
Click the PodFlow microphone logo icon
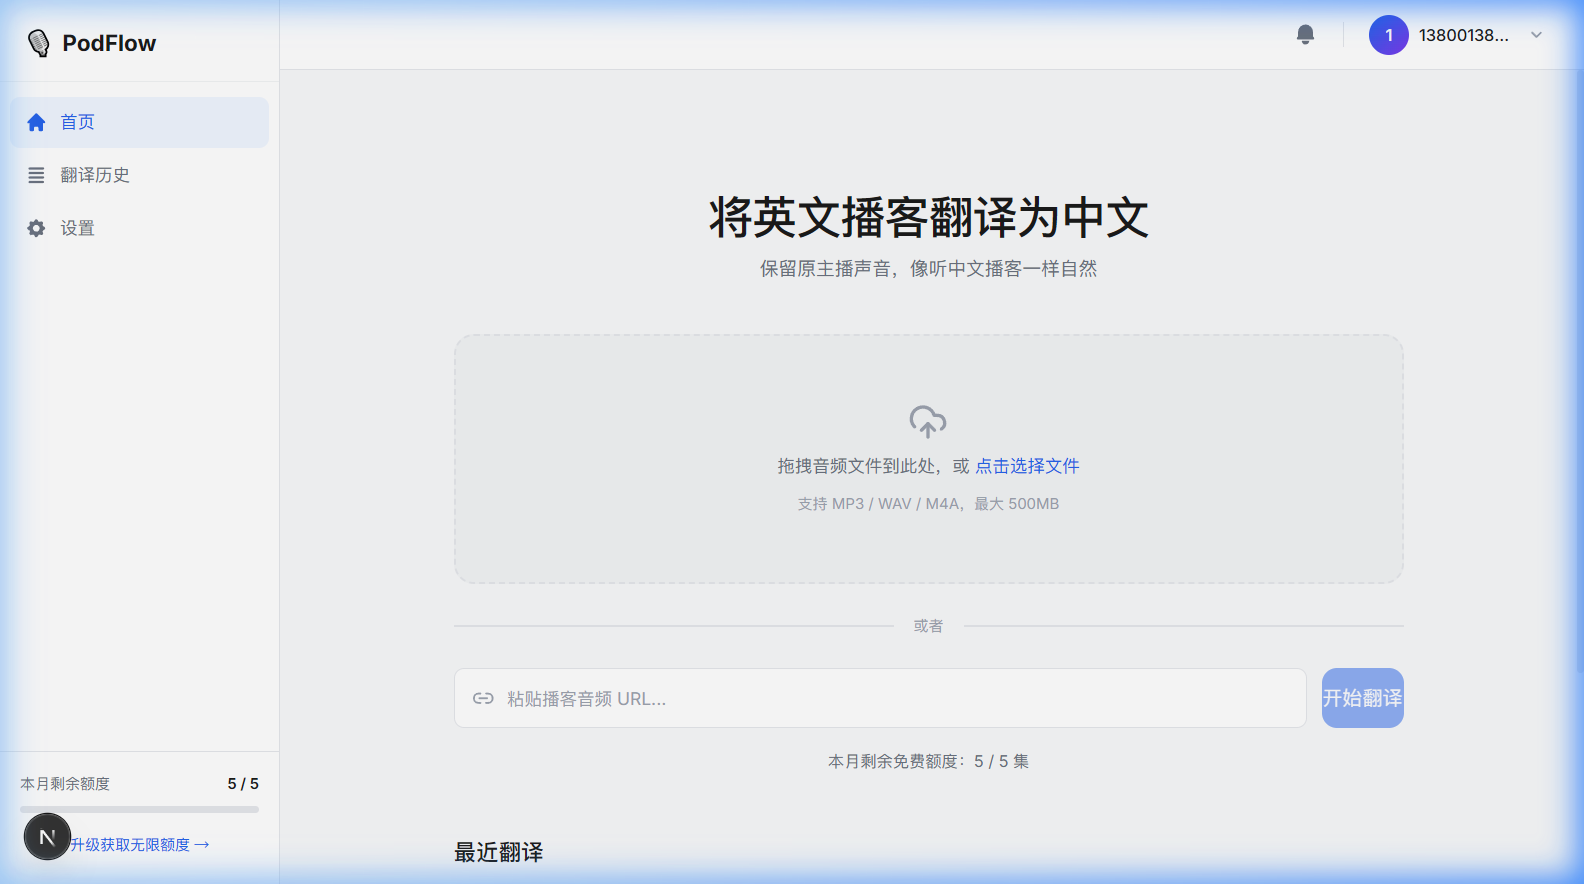point(38,43)
